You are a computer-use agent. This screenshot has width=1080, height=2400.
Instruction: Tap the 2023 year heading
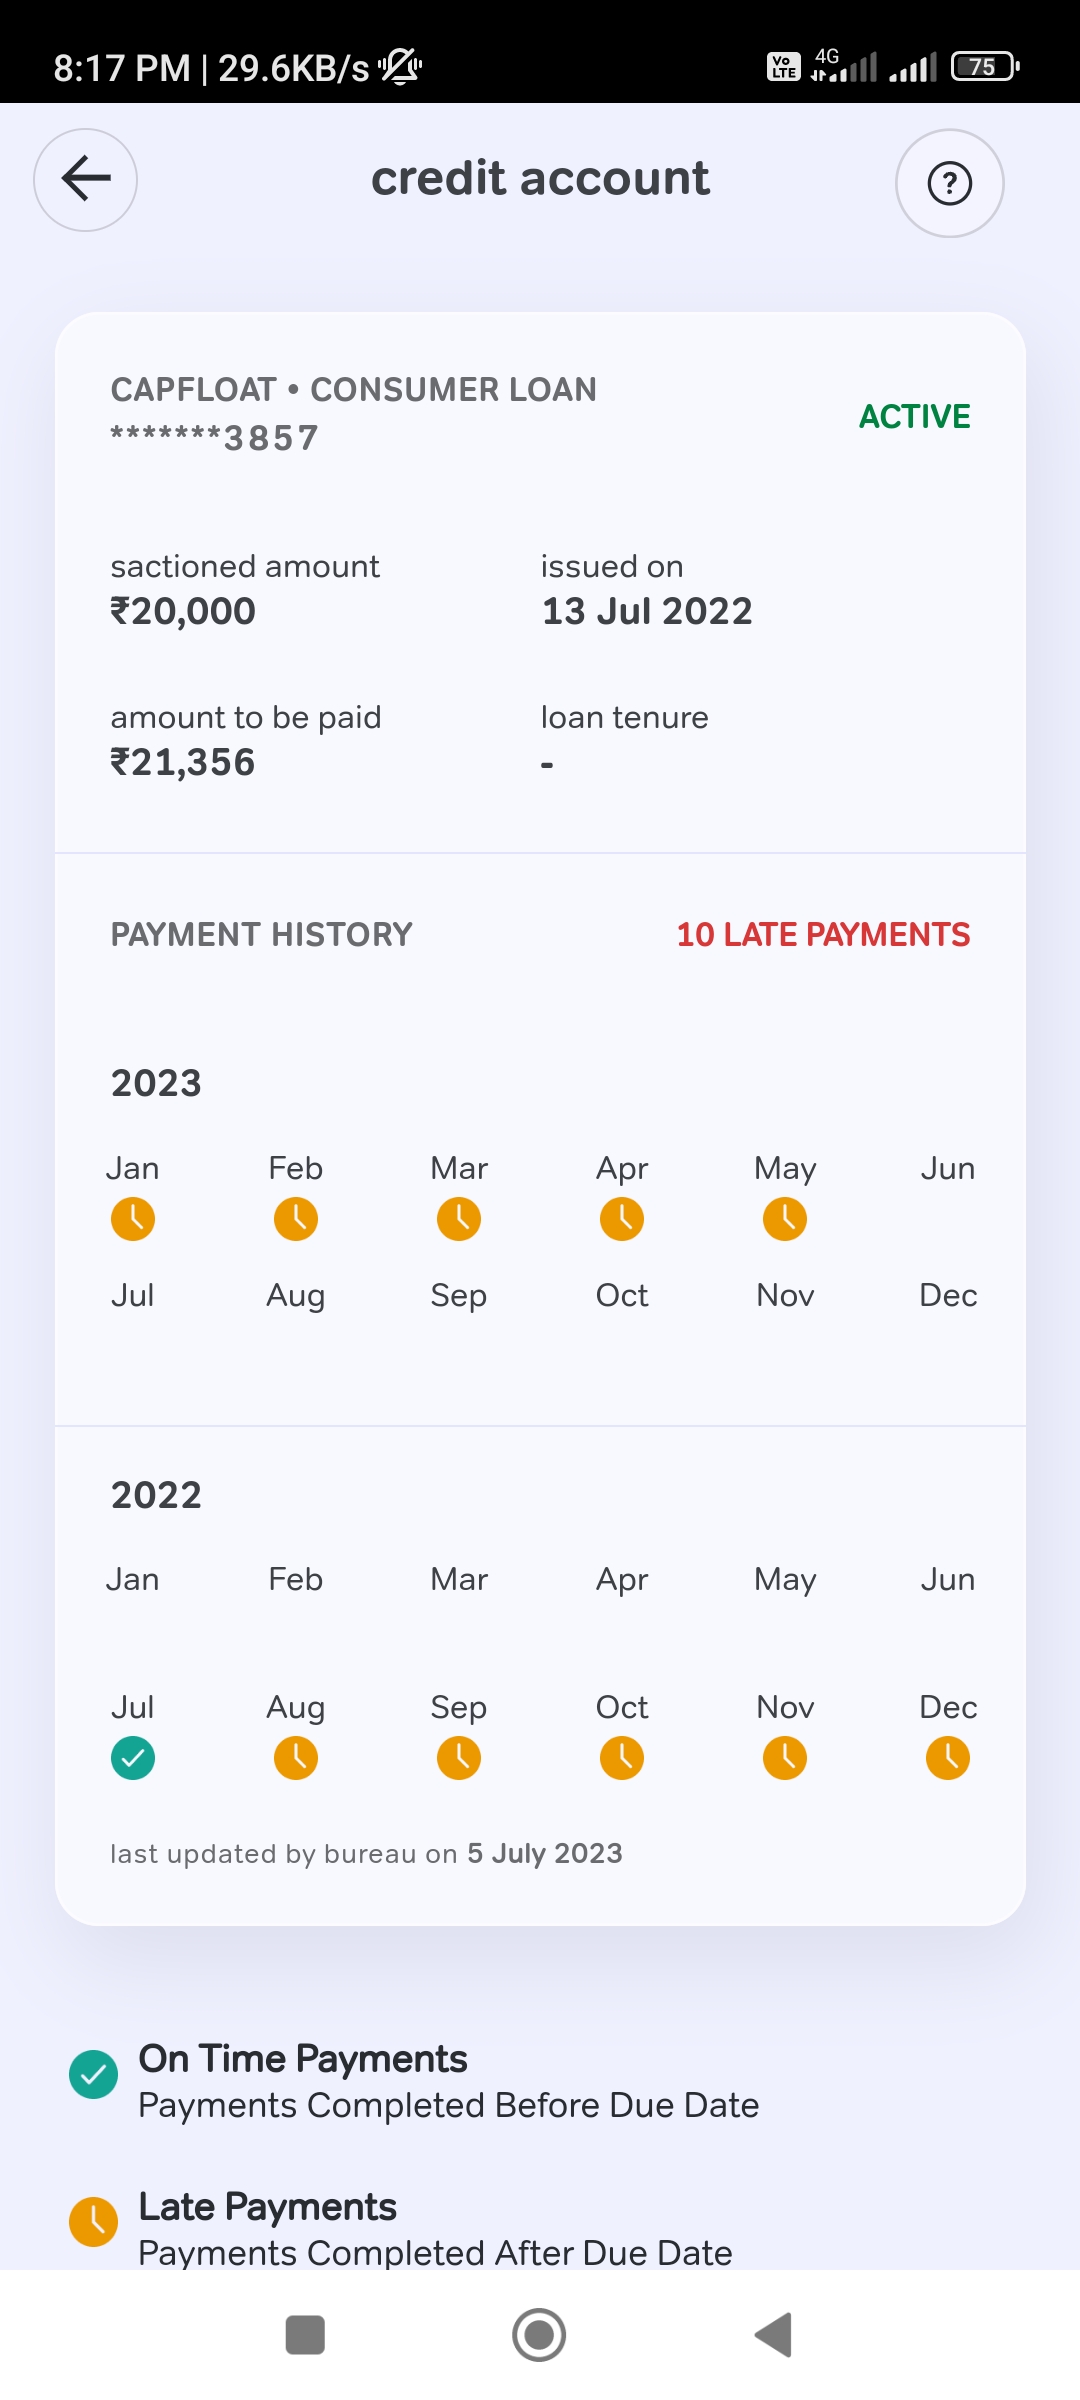pos(156,1083)
